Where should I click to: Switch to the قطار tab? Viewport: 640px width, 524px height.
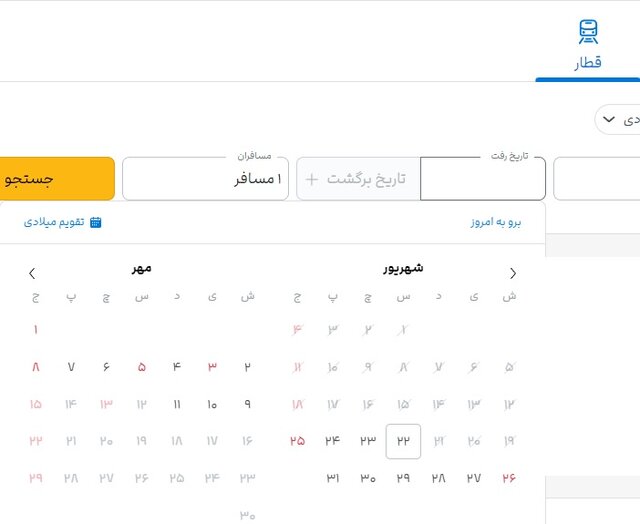coord(588,63)
